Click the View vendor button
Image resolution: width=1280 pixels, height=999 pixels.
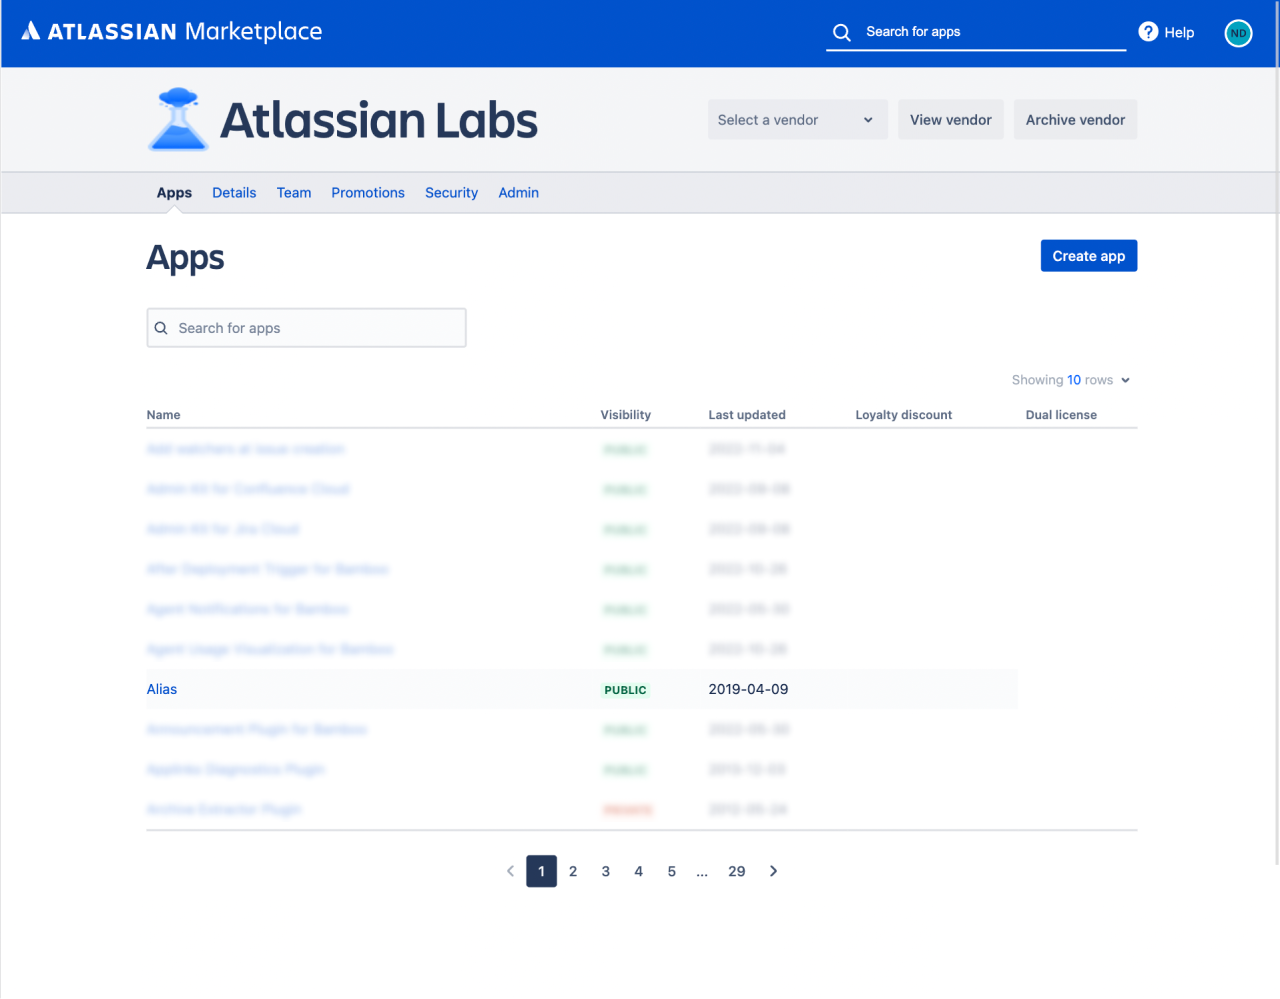pos(950,120)
